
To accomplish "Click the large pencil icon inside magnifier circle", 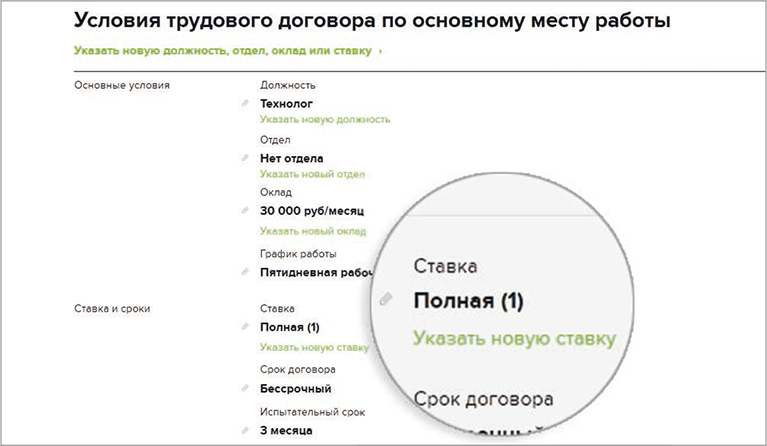I will [386, 300].
